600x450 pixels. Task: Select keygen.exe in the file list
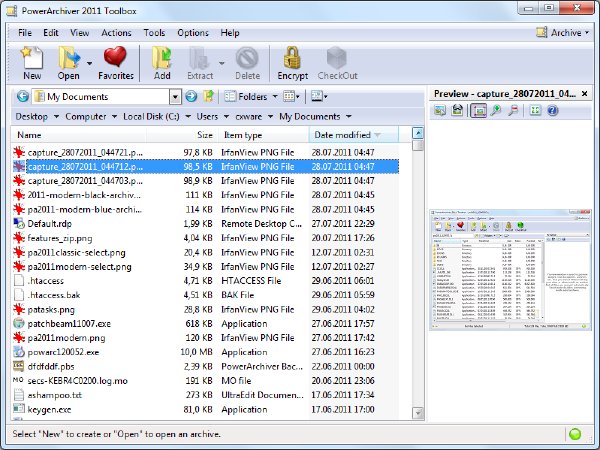click(x=205, y=409)
